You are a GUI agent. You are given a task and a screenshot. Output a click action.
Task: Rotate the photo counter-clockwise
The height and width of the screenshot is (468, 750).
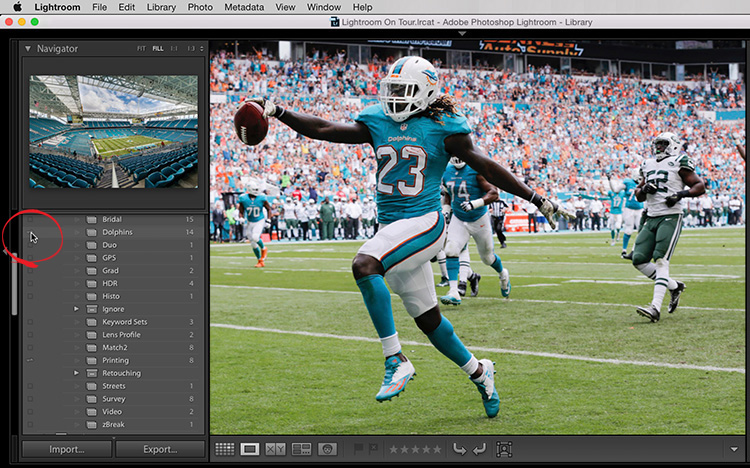tap(459, 449)
